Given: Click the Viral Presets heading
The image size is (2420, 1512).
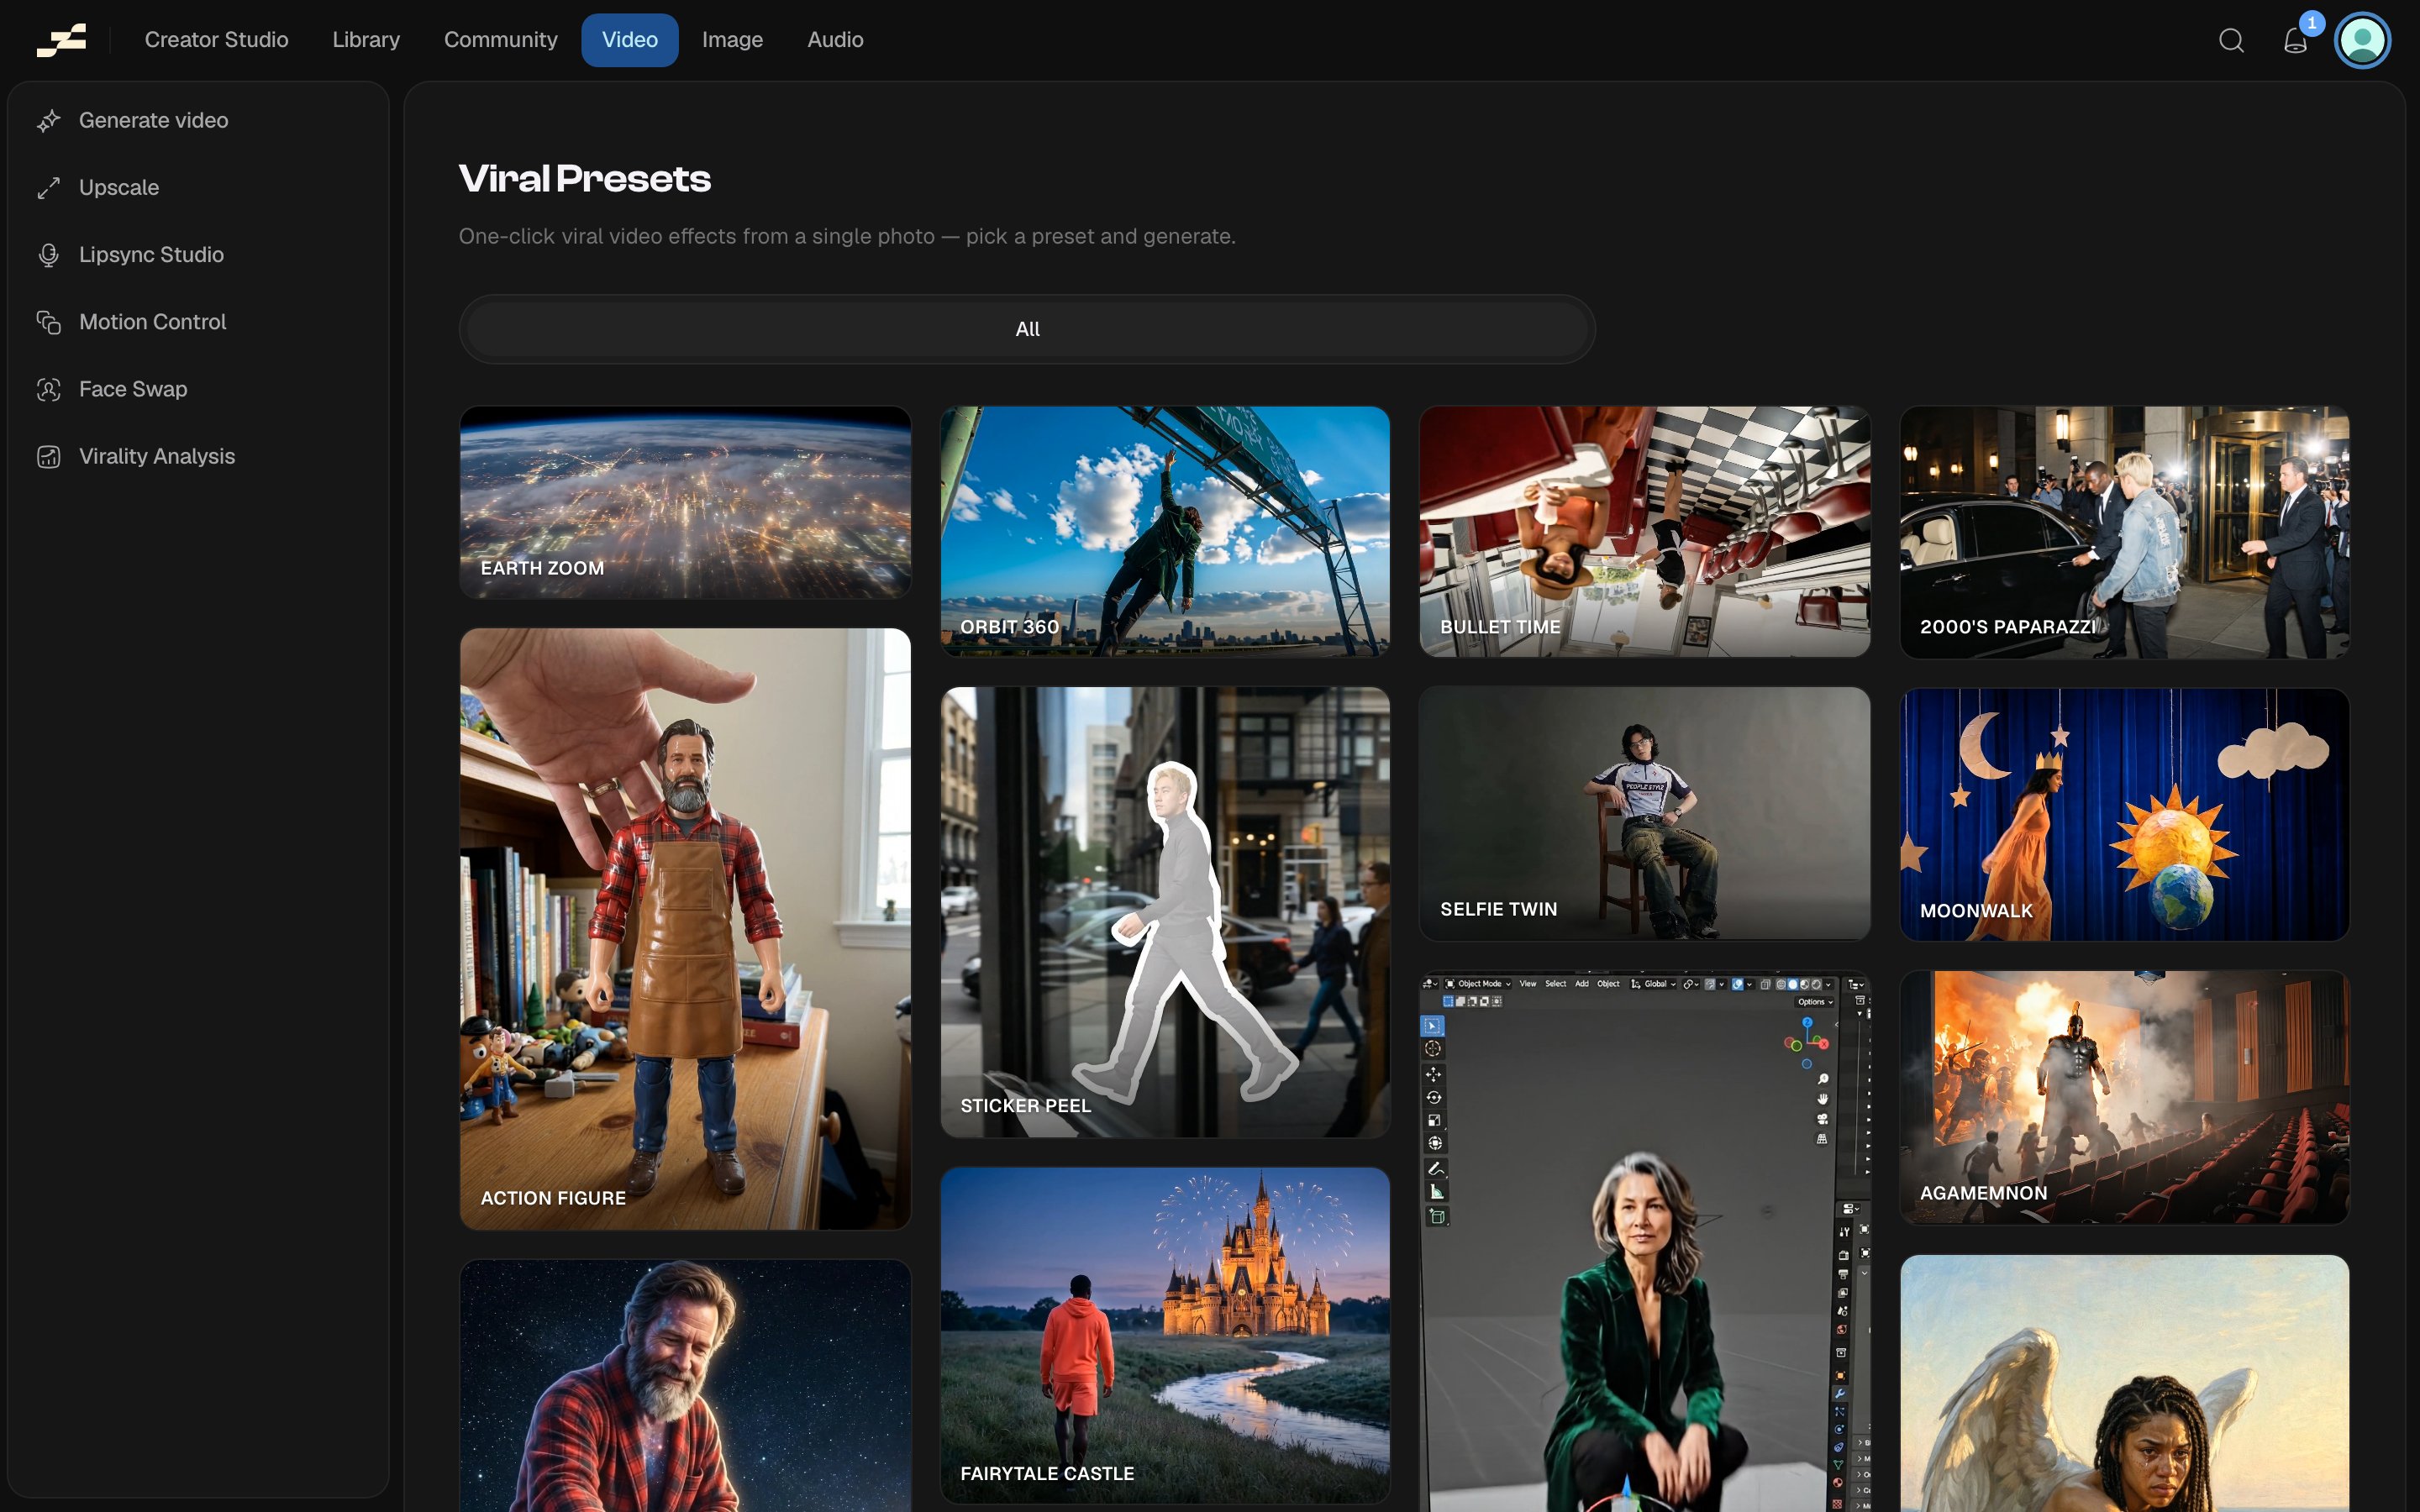Looking at the screenshot, I should pyautogui.click(x=585, y=179).
